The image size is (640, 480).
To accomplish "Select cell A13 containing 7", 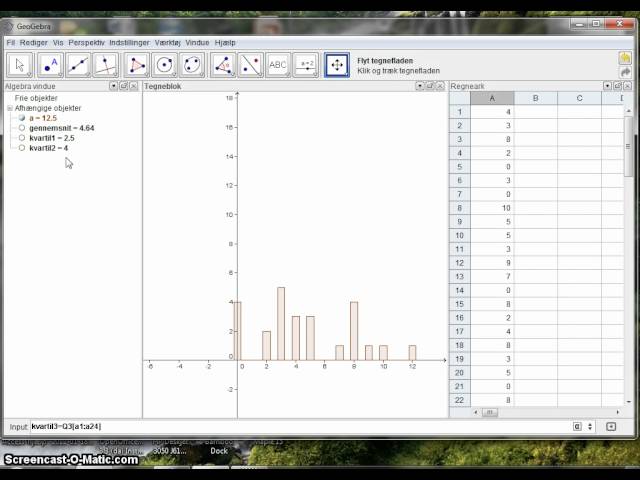I will point(492,277).
